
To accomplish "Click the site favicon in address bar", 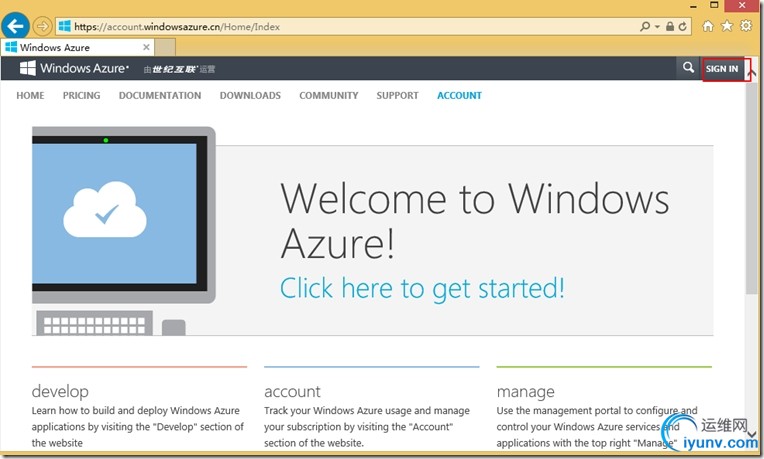I will click(x=64, y=26).
